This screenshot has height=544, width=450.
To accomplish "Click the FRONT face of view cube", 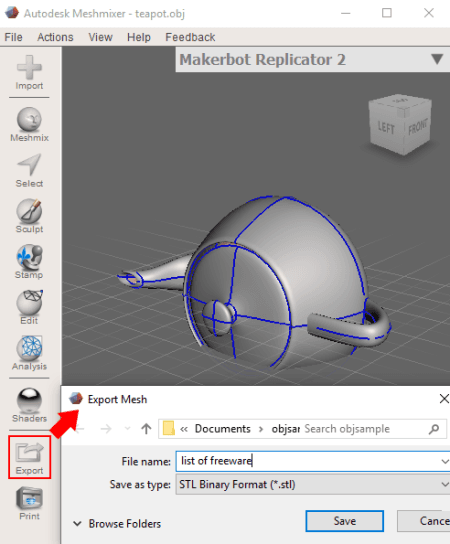I will click(x=418, y=126).
